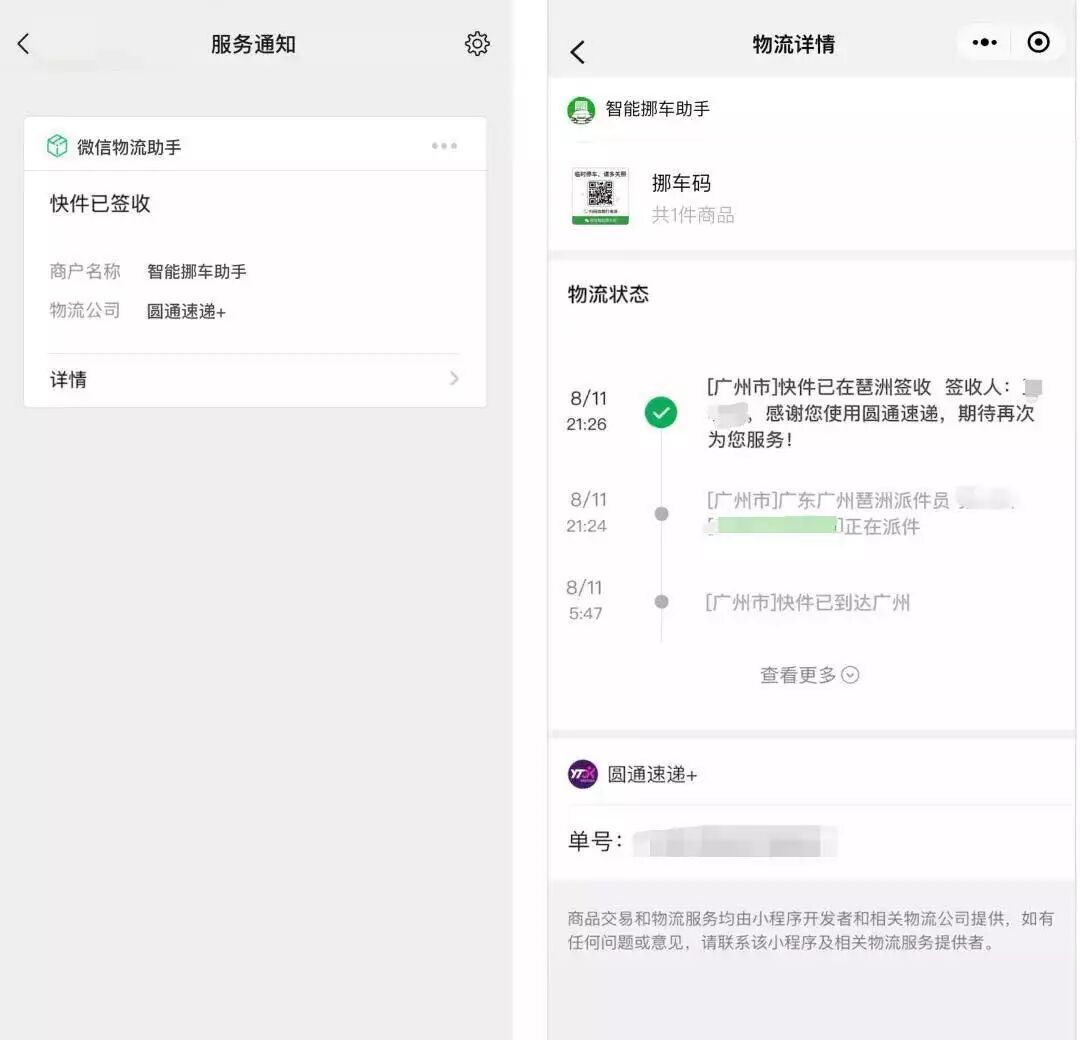Tap the 8/11 21:26 timestamp

[x=587, y=411]
